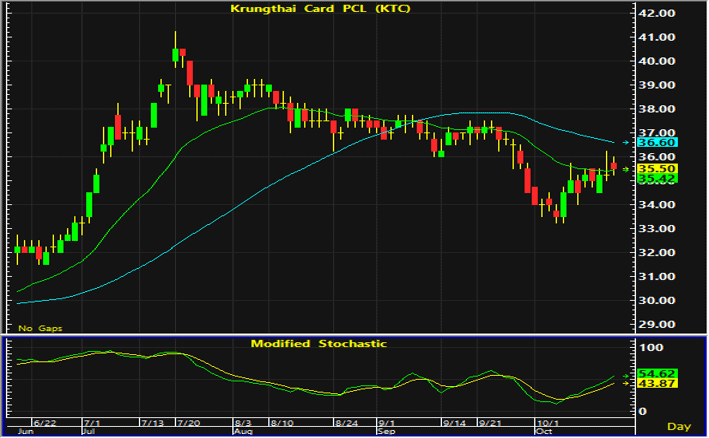This screenshot has height=438, width=709.
Task: Select the 7/20 date marker
Action: pyautogui.click(x=189, y=423)
